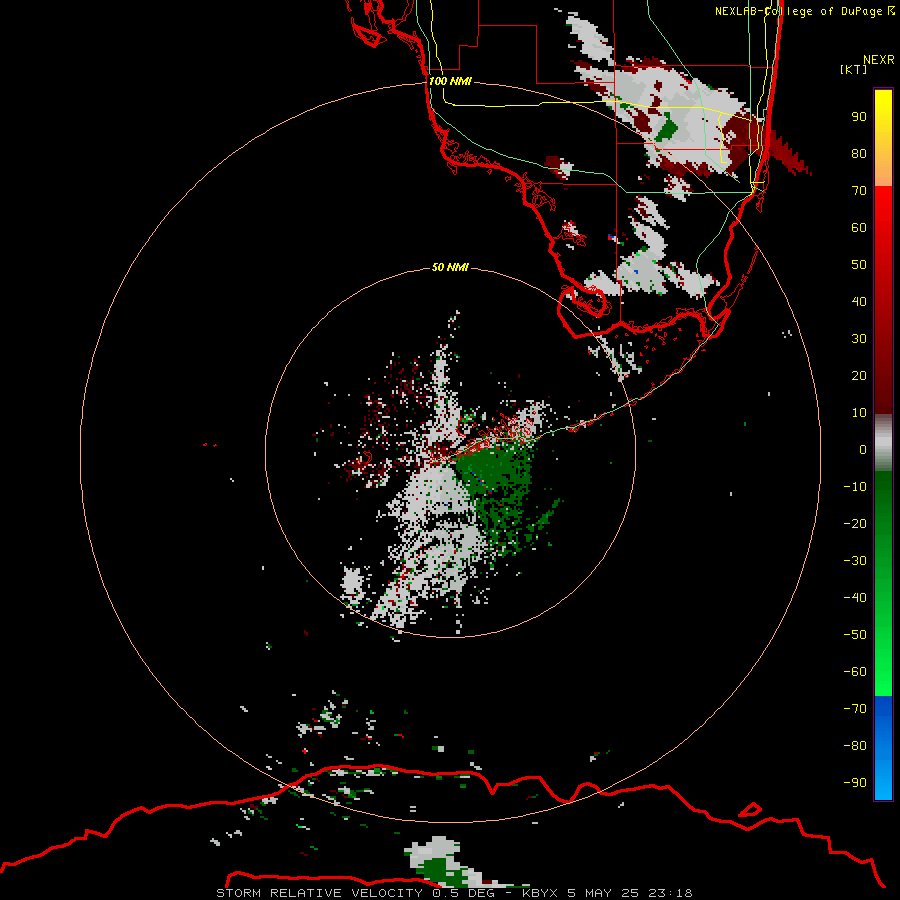
Task: Click the 40 value on the velocity scale
Action: pos(859,301)
